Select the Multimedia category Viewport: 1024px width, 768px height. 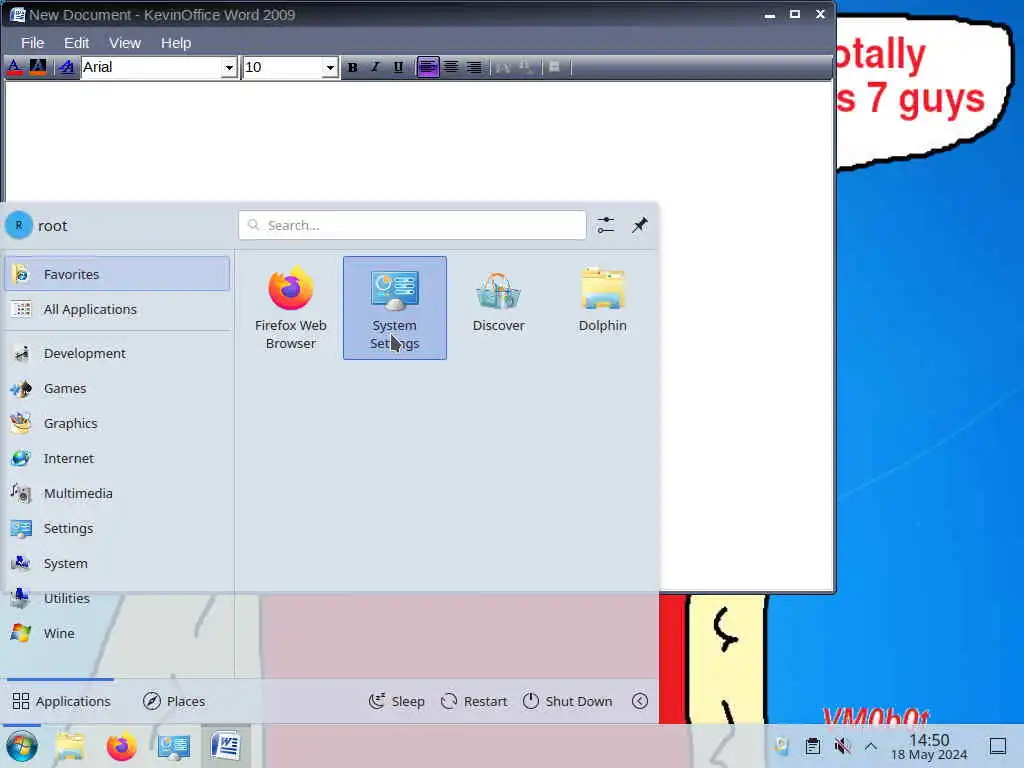[118, 494]
